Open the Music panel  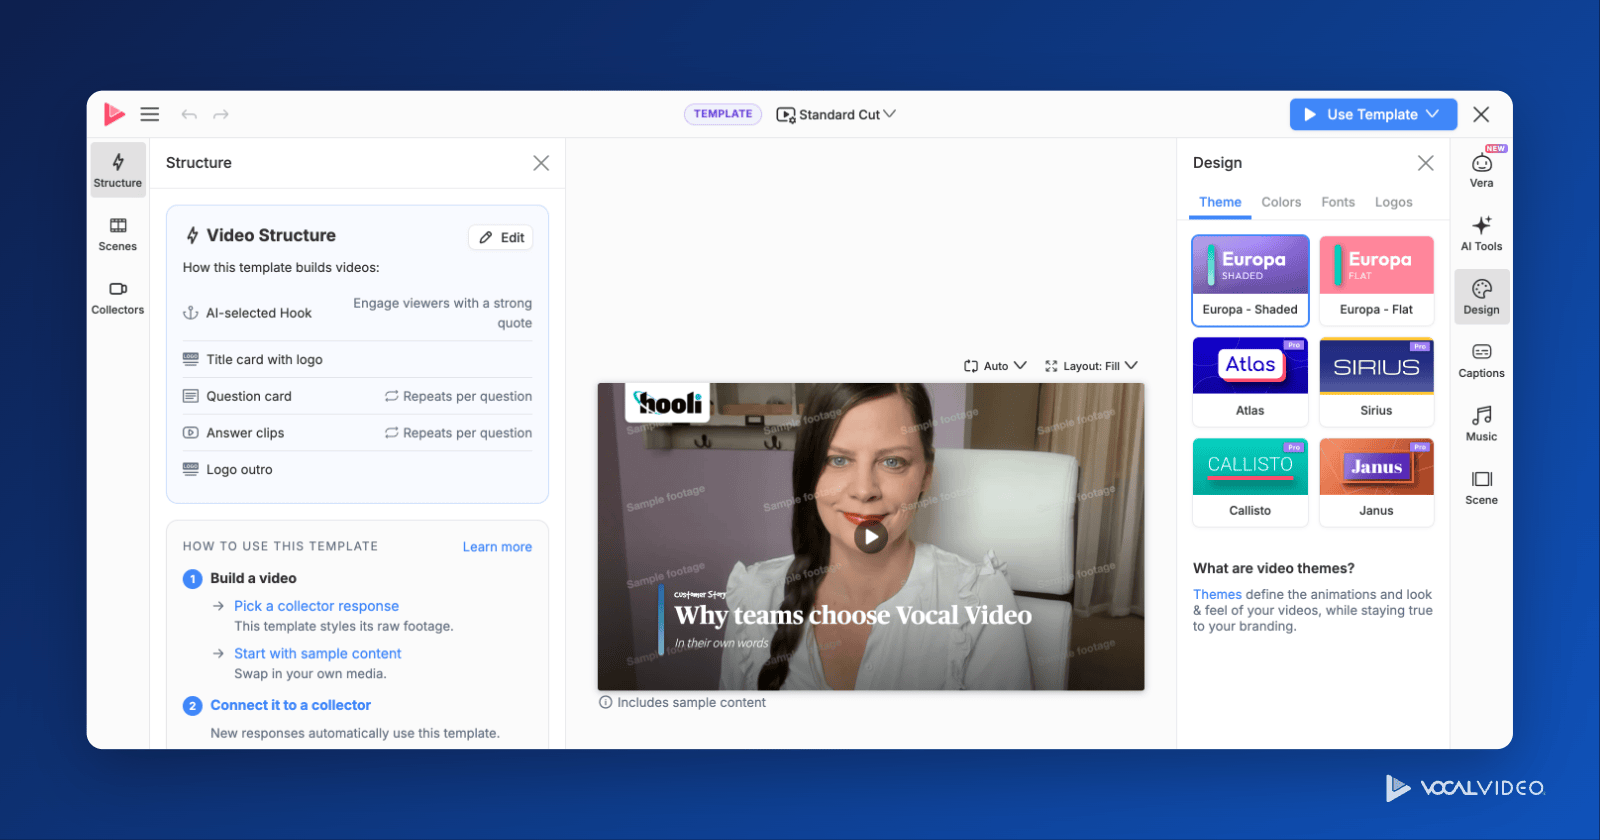click(x=1482, y=424)
